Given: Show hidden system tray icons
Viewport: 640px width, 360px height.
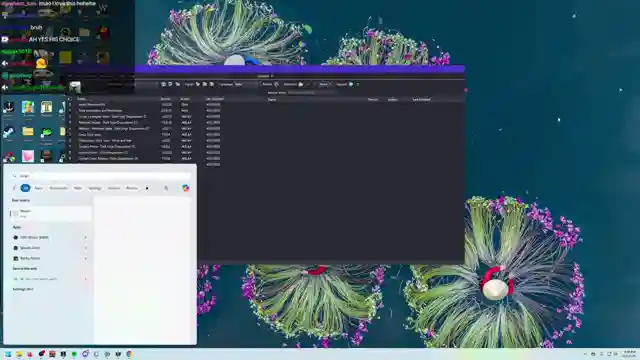Looking at the screenshot, I should [585, 354].
